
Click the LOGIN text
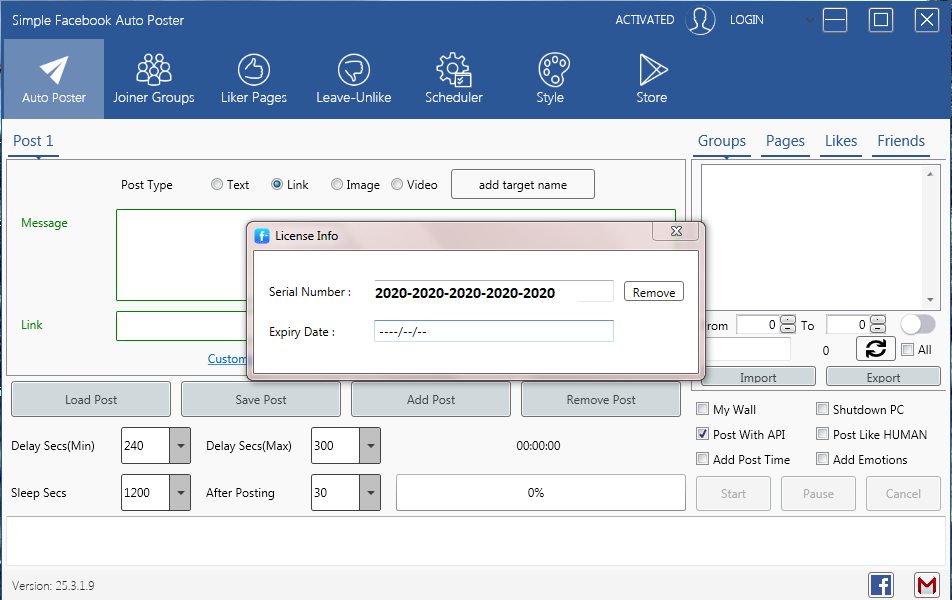coord(747,20)
